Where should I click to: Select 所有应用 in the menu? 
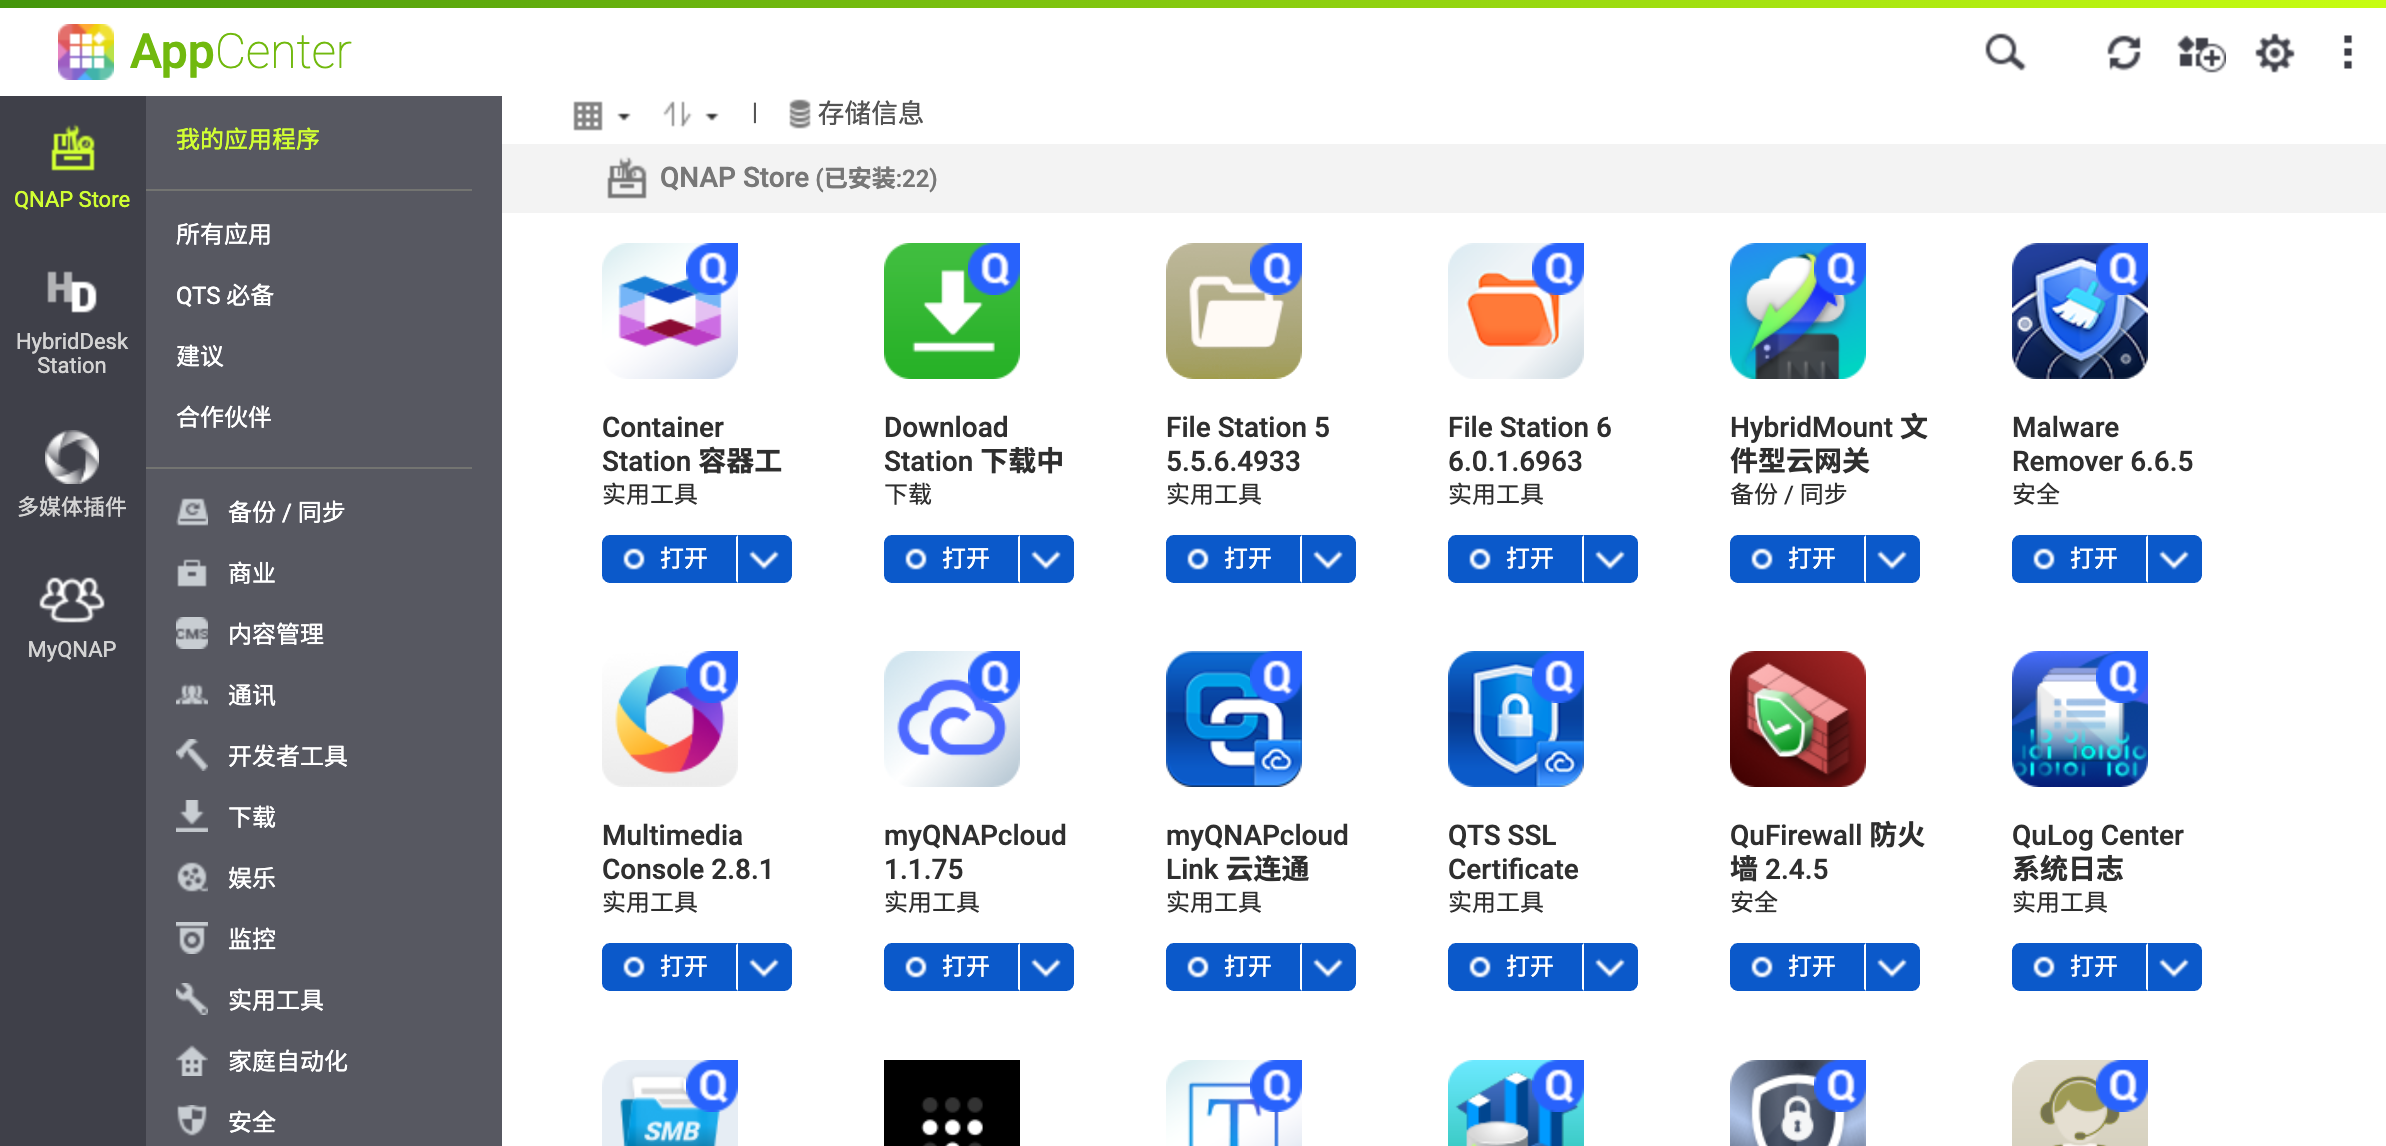pos(224,235)
